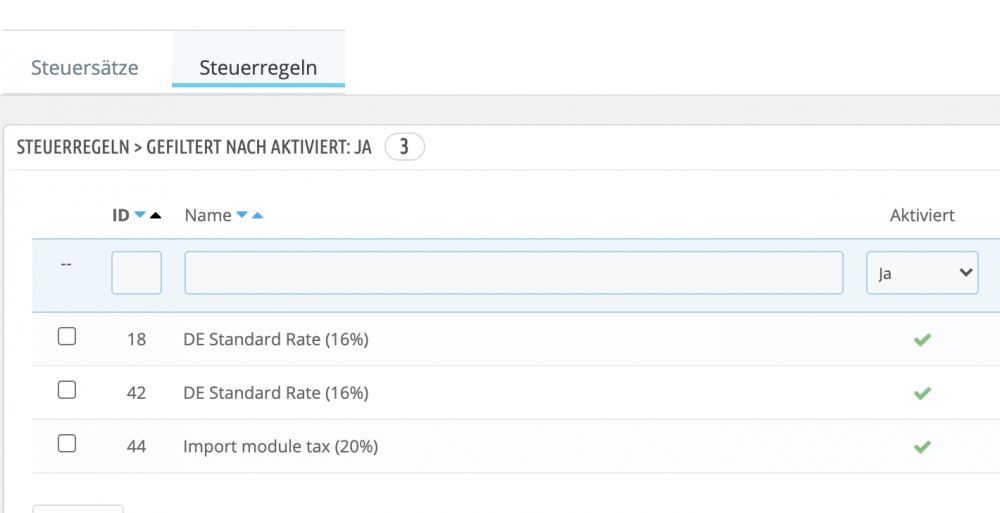Image resolution: width=1000 pixels, height=513 pixels.
Task: Sort ID column descending arrow
Action: coord(140,216)
